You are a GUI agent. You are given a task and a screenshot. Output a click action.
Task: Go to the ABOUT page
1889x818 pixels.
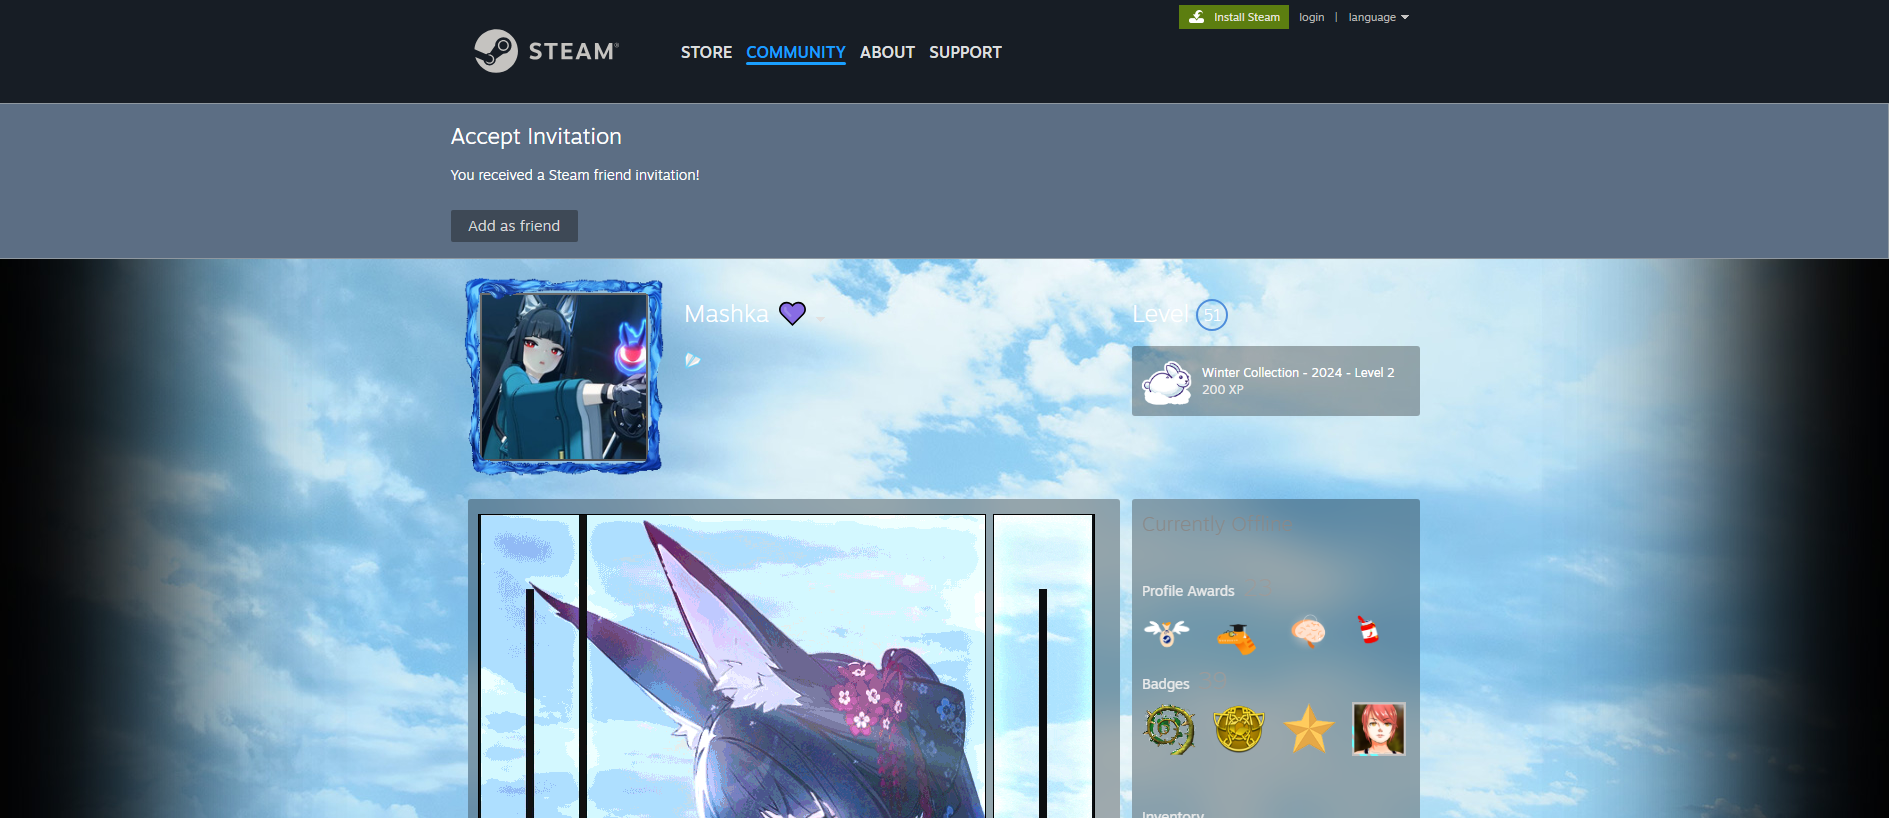[x=887, y=52]
